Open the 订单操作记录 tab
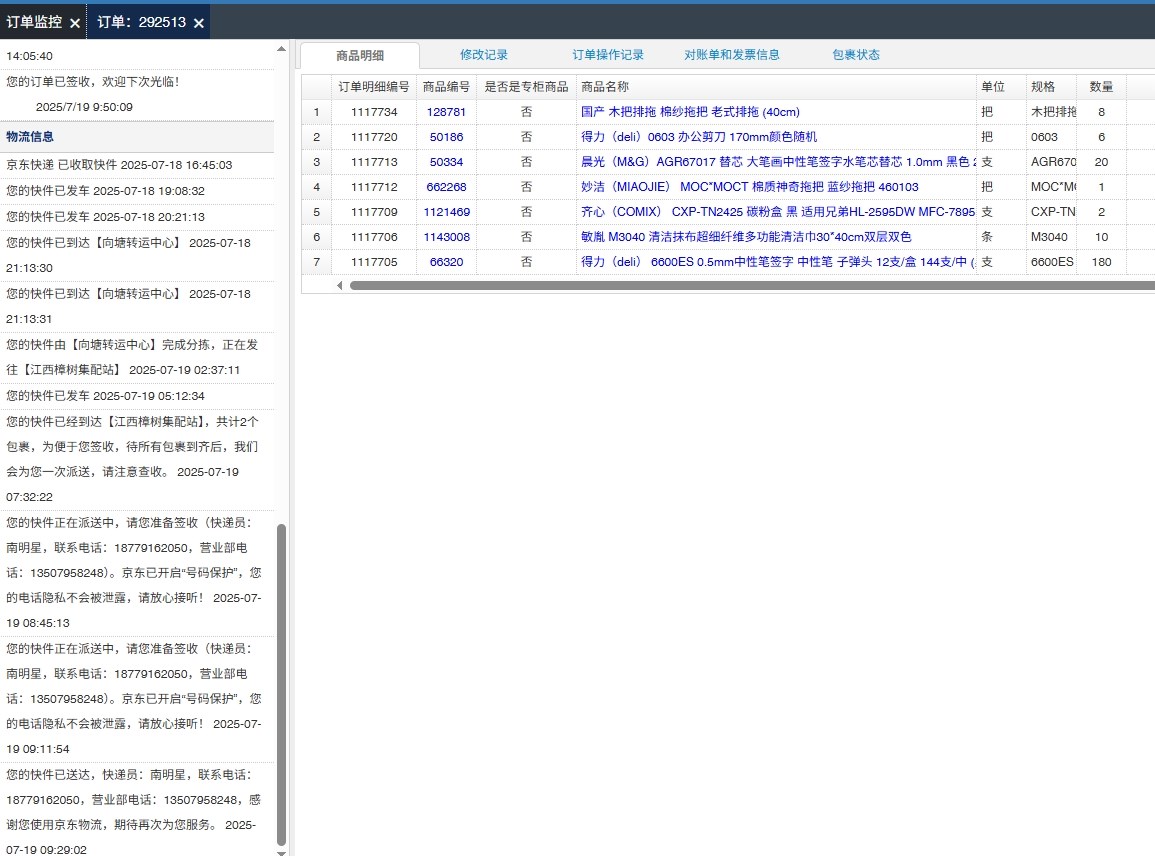 point(608,55)
